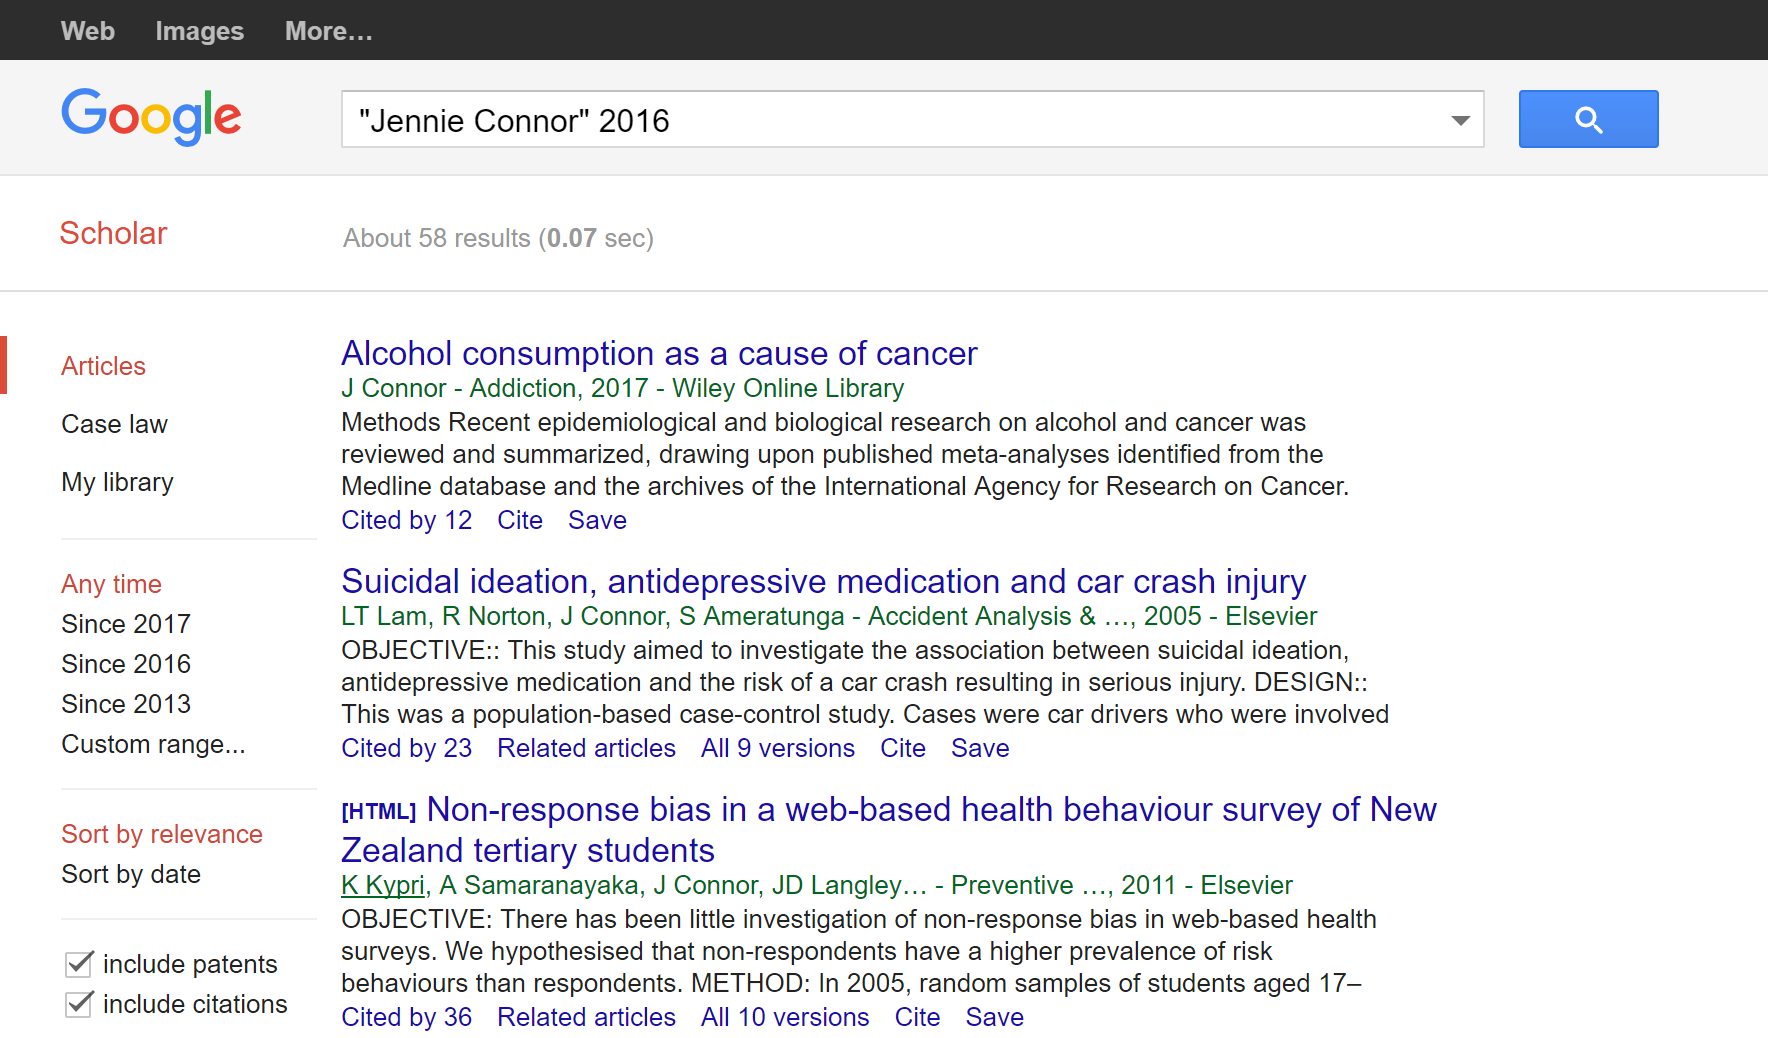Open the More… menu

(328, 30)
